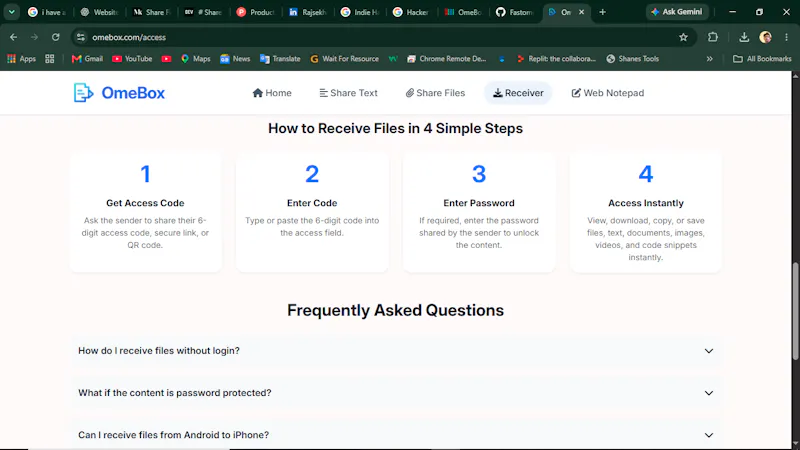The width and height of the screenshot is (800, 450).
Task: Open the All Bookmarks folder
Action: 762,59
